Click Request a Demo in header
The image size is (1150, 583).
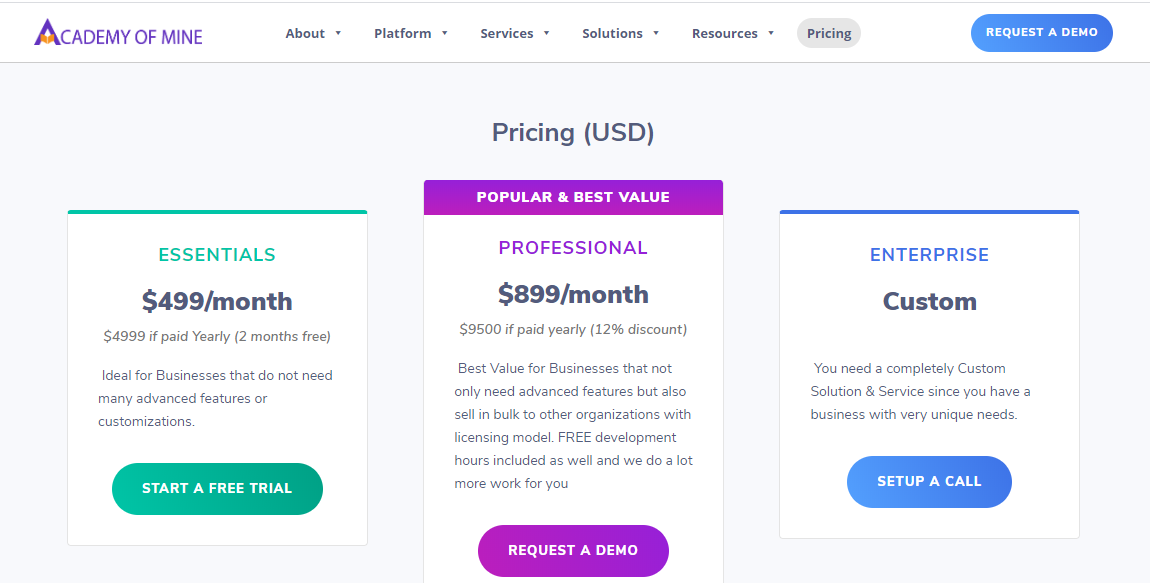click(1041, 33)
